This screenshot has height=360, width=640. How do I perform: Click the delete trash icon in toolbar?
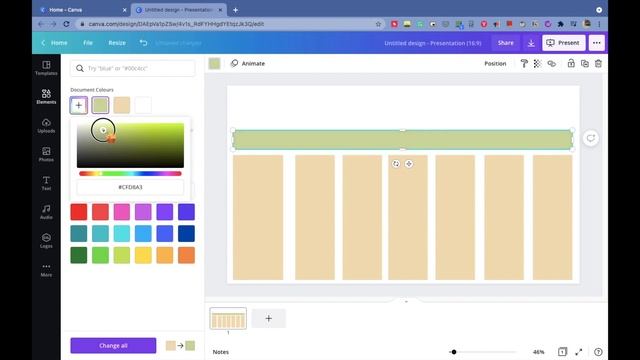598,64
